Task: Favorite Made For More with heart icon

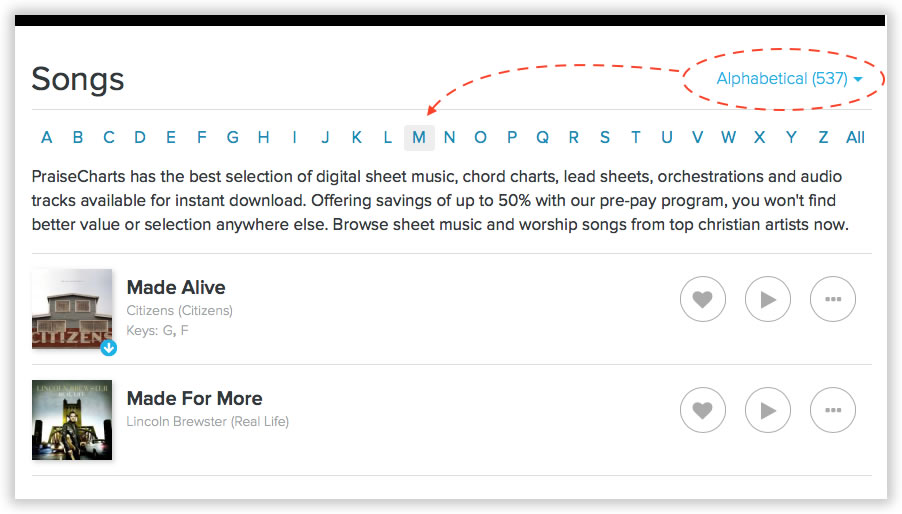Action: coord(703,410)
